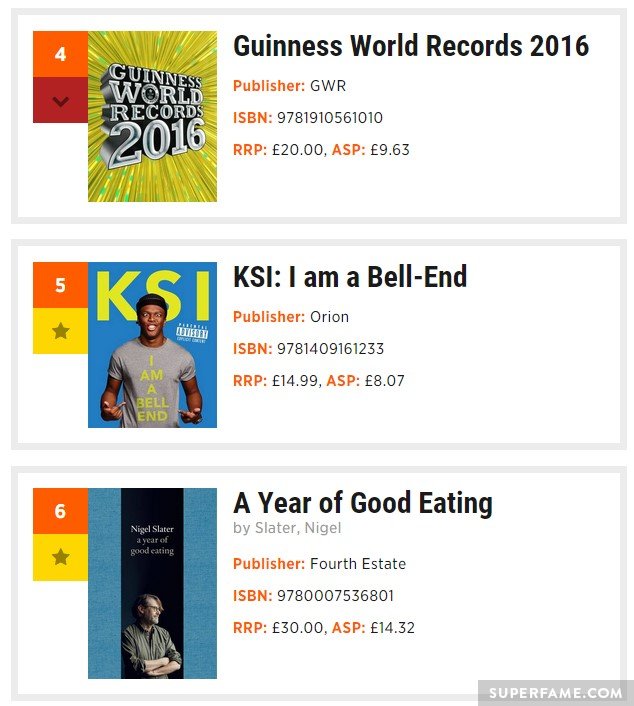Click the orange rank 5 badge
Viewport: 634px width, 706px height.
pos(60,285)
